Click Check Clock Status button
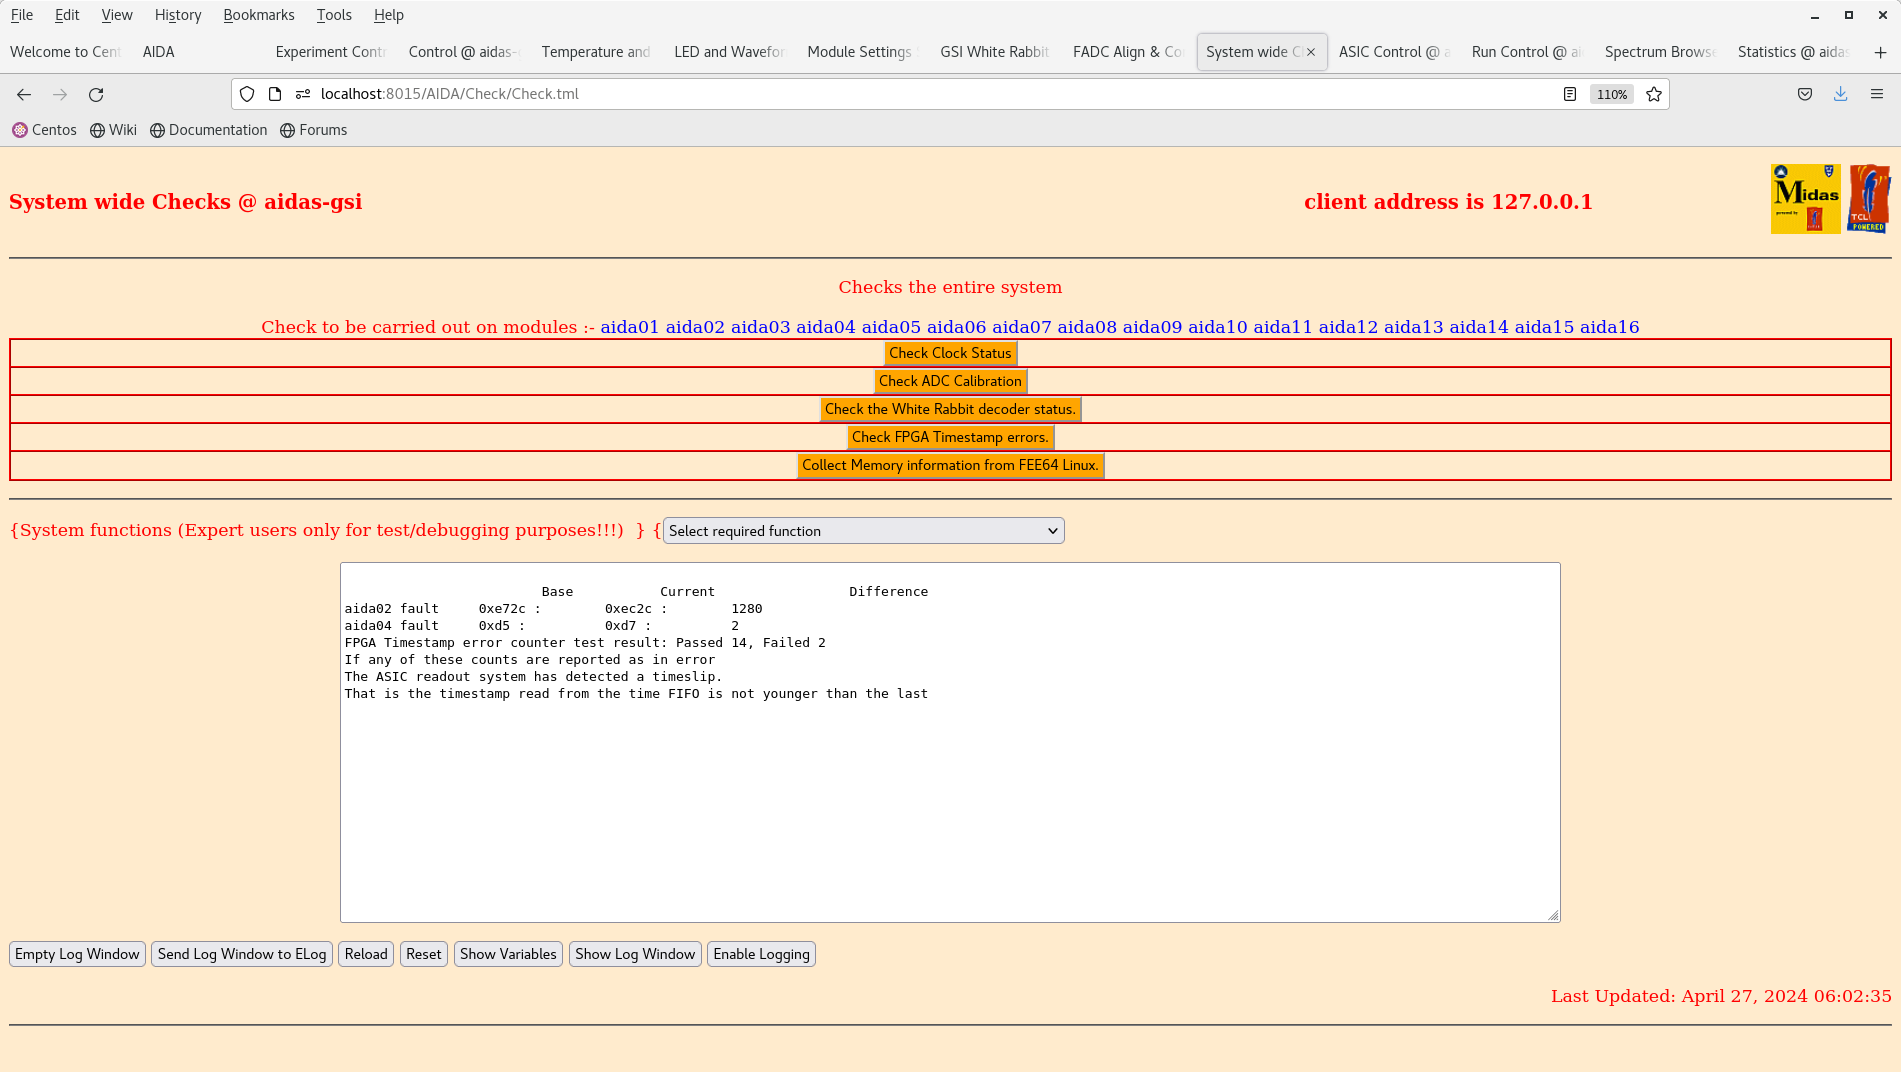Image resolution: width=1901 pixels, height=1072 pixels. point(950,353)
